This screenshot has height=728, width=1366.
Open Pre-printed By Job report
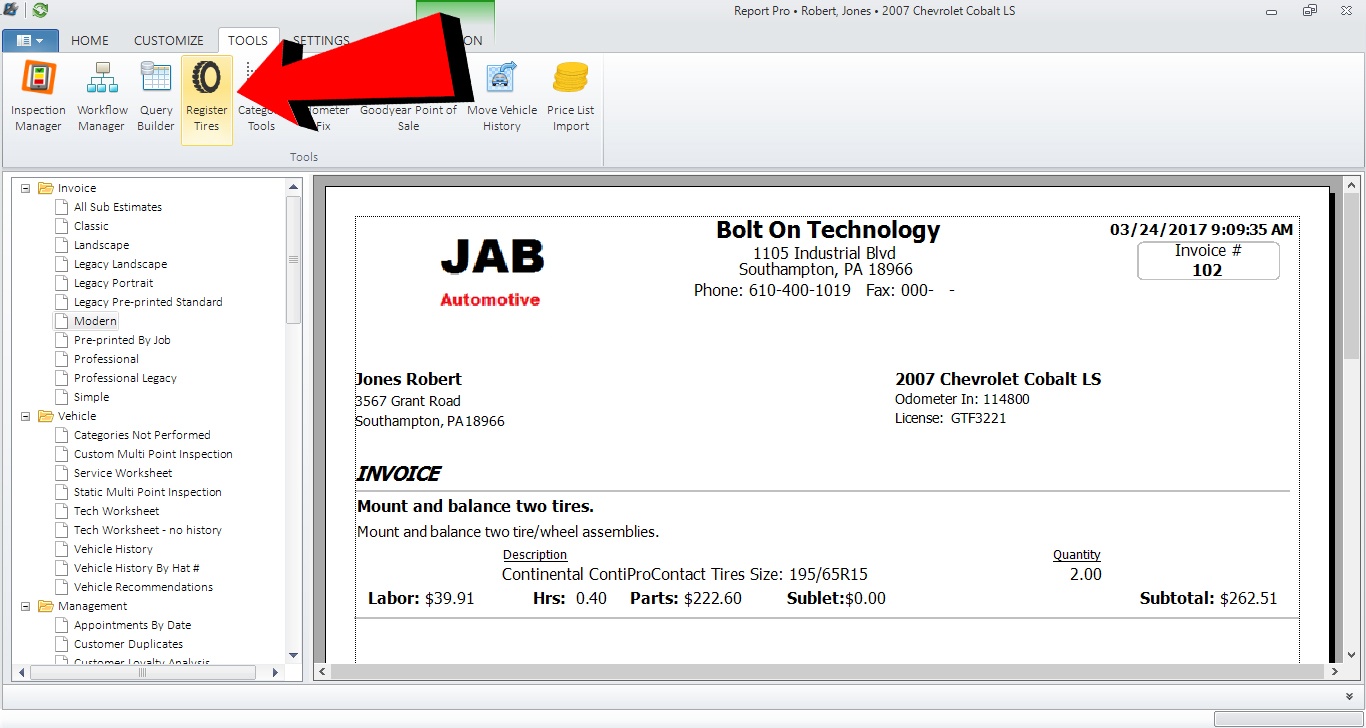click(122, 340)
